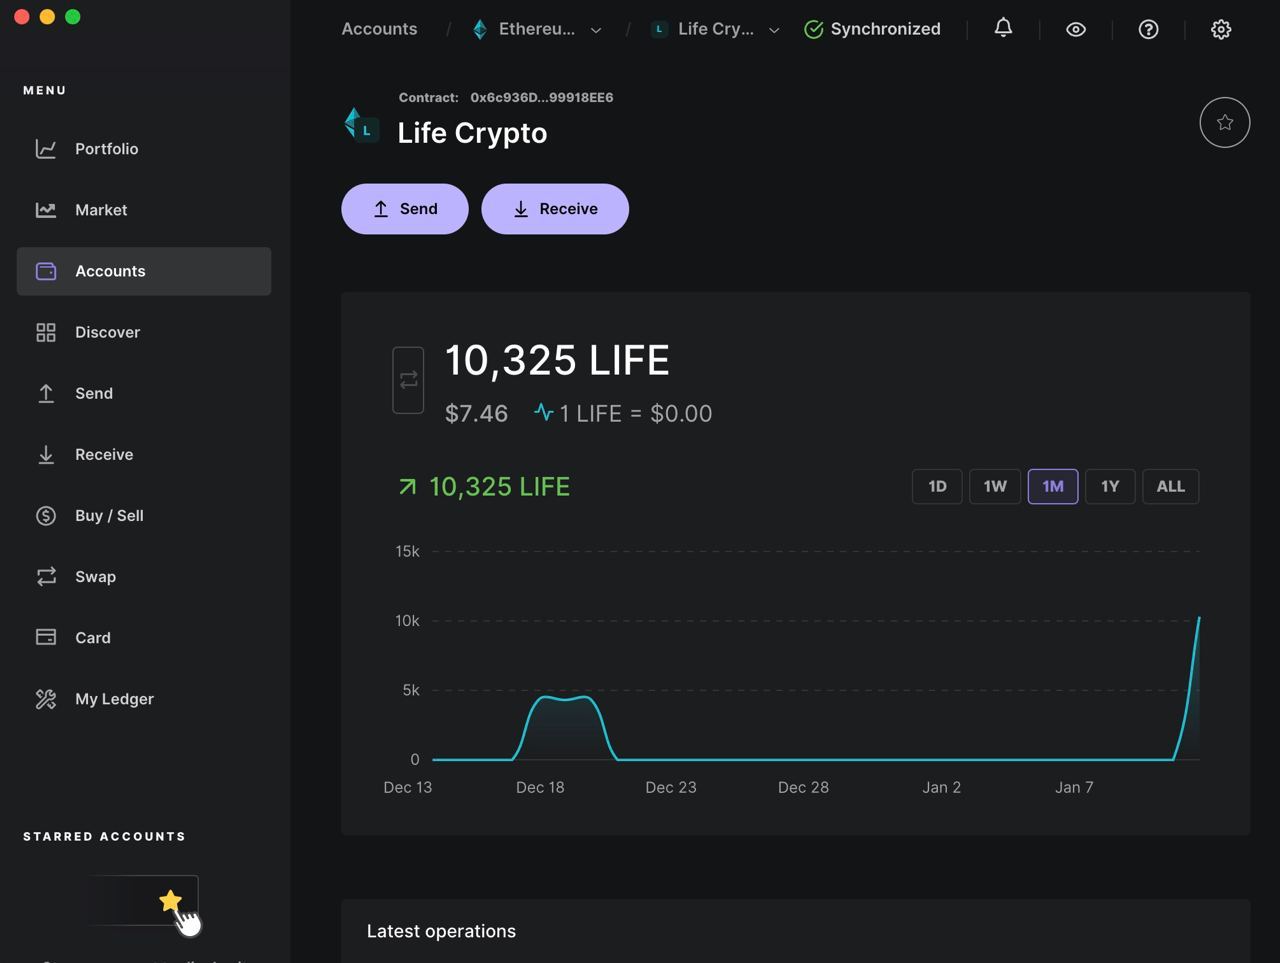Click the purple Send button

405,209
